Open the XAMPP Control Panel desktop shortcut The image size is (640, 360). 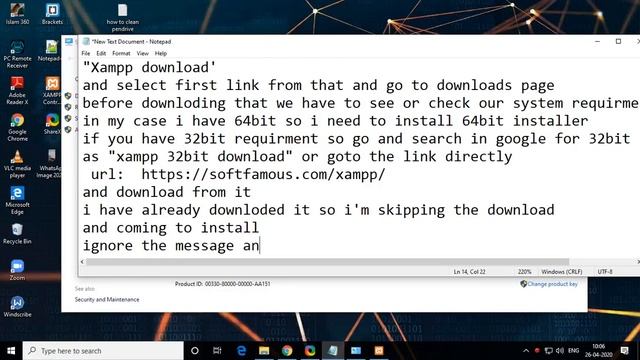click(x=52, y=91)
